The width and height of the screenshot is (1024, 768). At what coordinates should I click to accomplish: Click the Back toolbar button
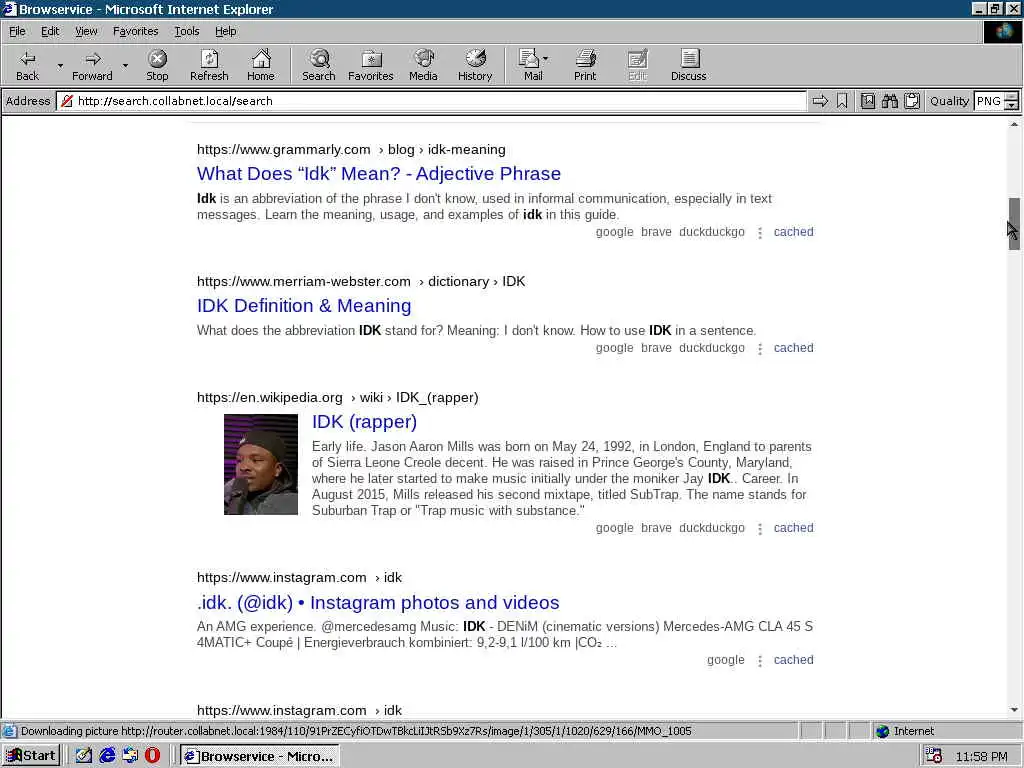point(27,65)
